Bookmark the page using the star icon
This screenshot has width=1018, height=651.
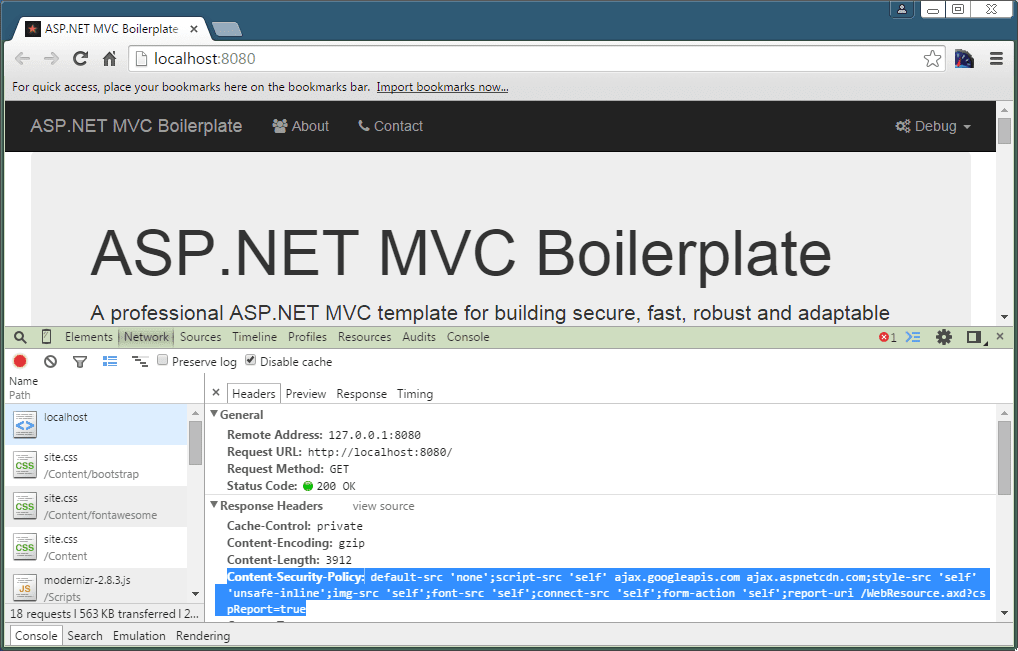click(932, 58)
